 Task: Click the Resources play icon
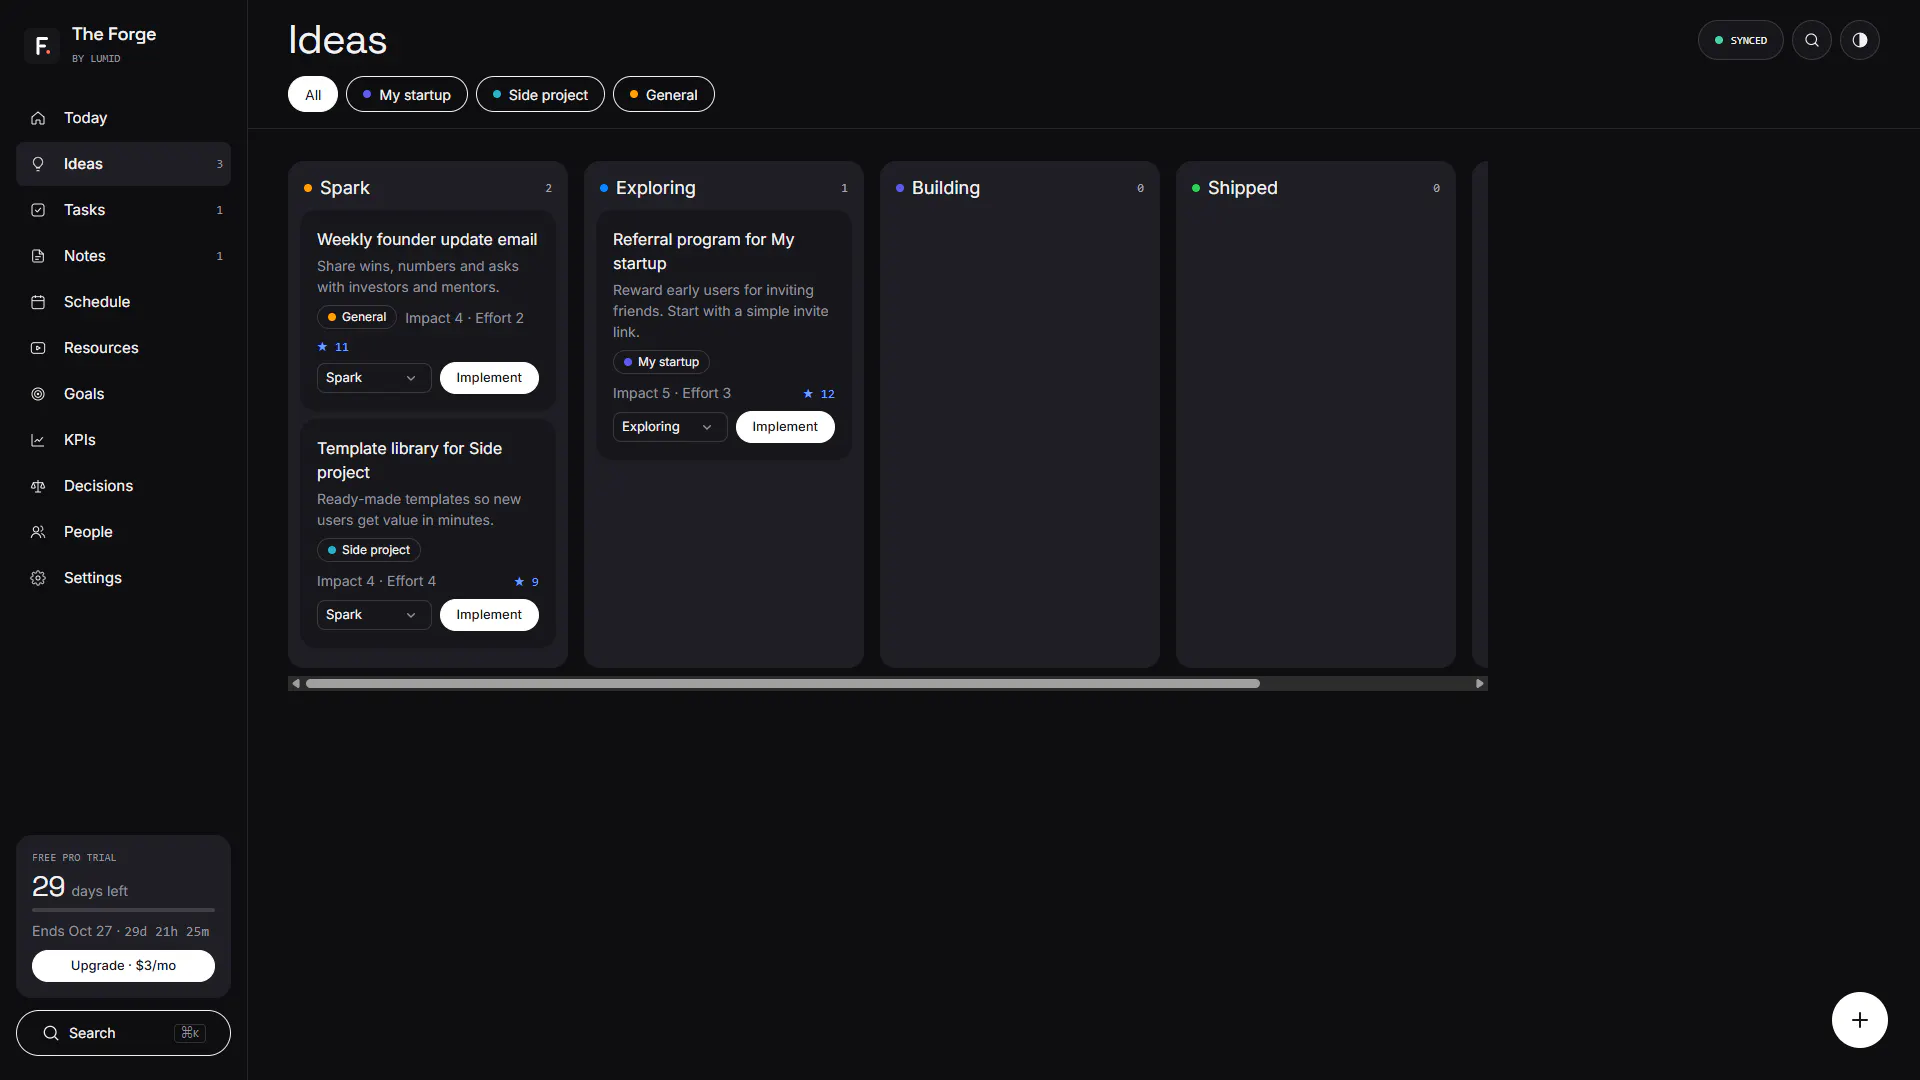[38, 348]
